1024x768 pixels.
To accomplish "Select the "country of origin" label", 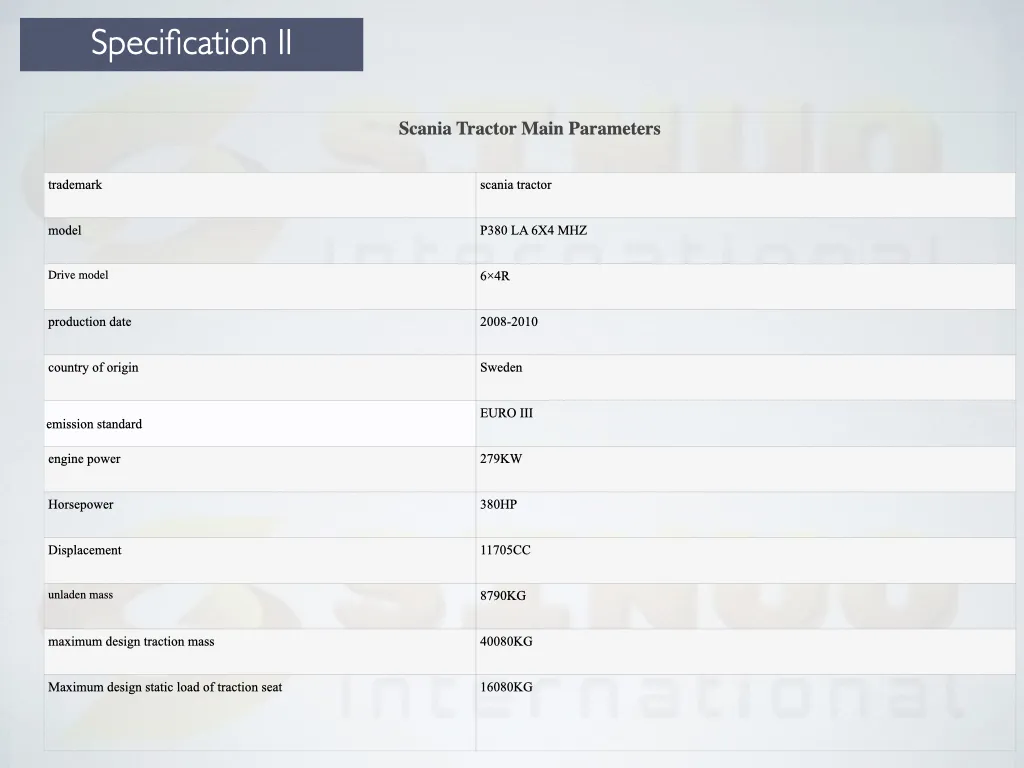I will (x=93, y=368).
